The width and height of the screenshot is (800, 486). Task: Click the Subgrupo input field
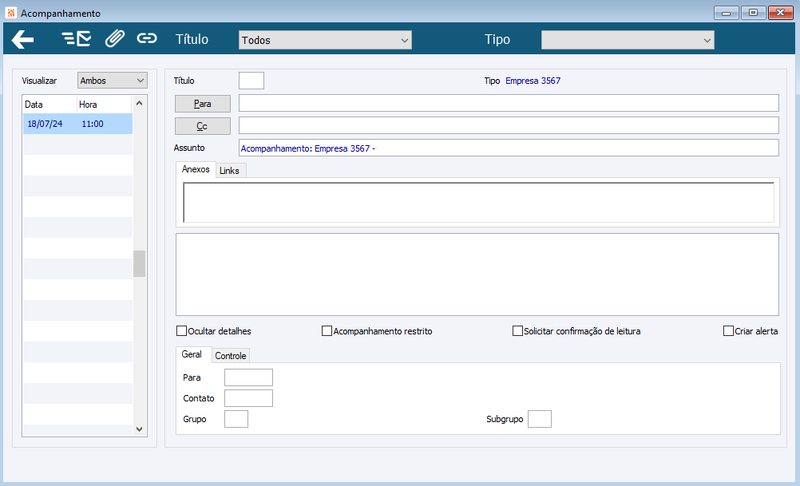(540, 419)
